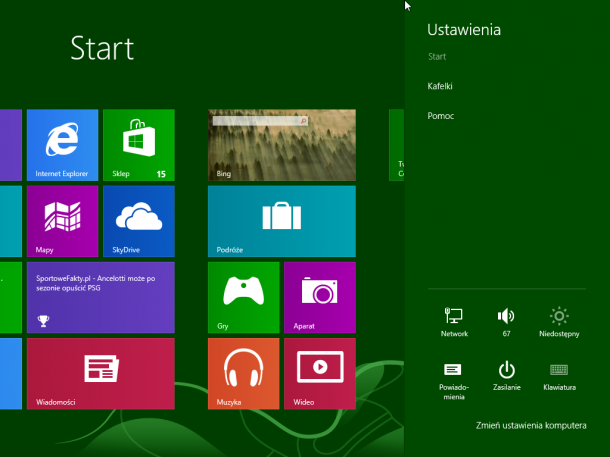Open the SportoweFakty.pl sports news tile

[100, 297]
